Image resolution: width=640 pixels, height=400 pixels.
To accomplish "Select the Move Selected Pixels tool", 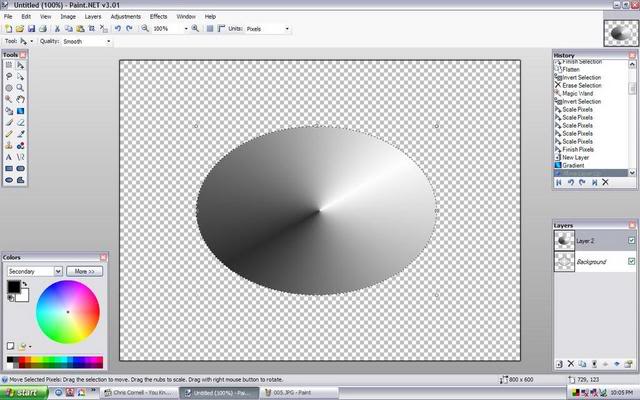I will pos(20,65).
